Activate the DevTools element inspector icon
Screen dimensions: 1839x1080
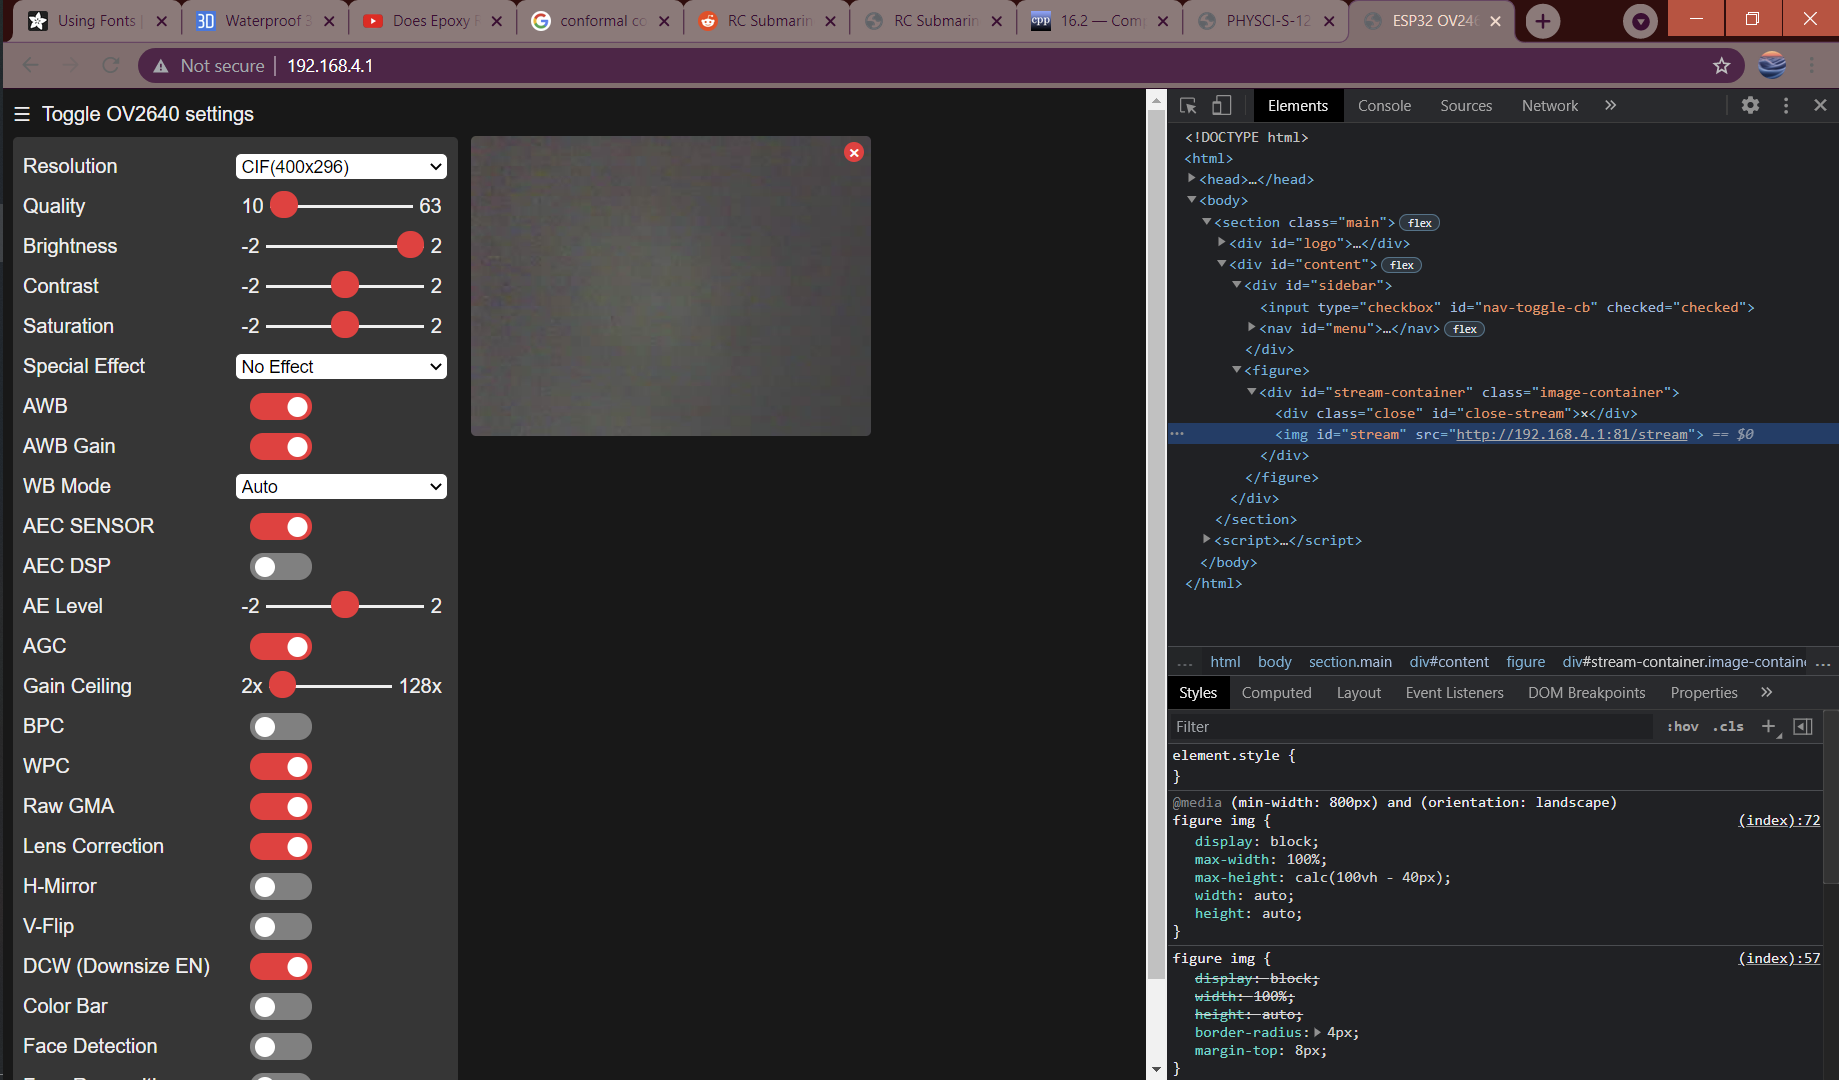coord(1188,105)
